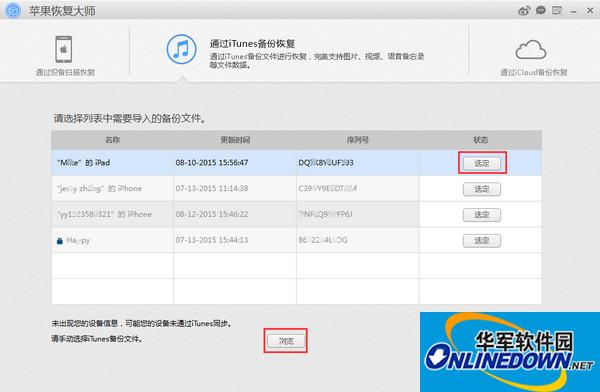Click the serial number starting with 86

tap(323, 240)
